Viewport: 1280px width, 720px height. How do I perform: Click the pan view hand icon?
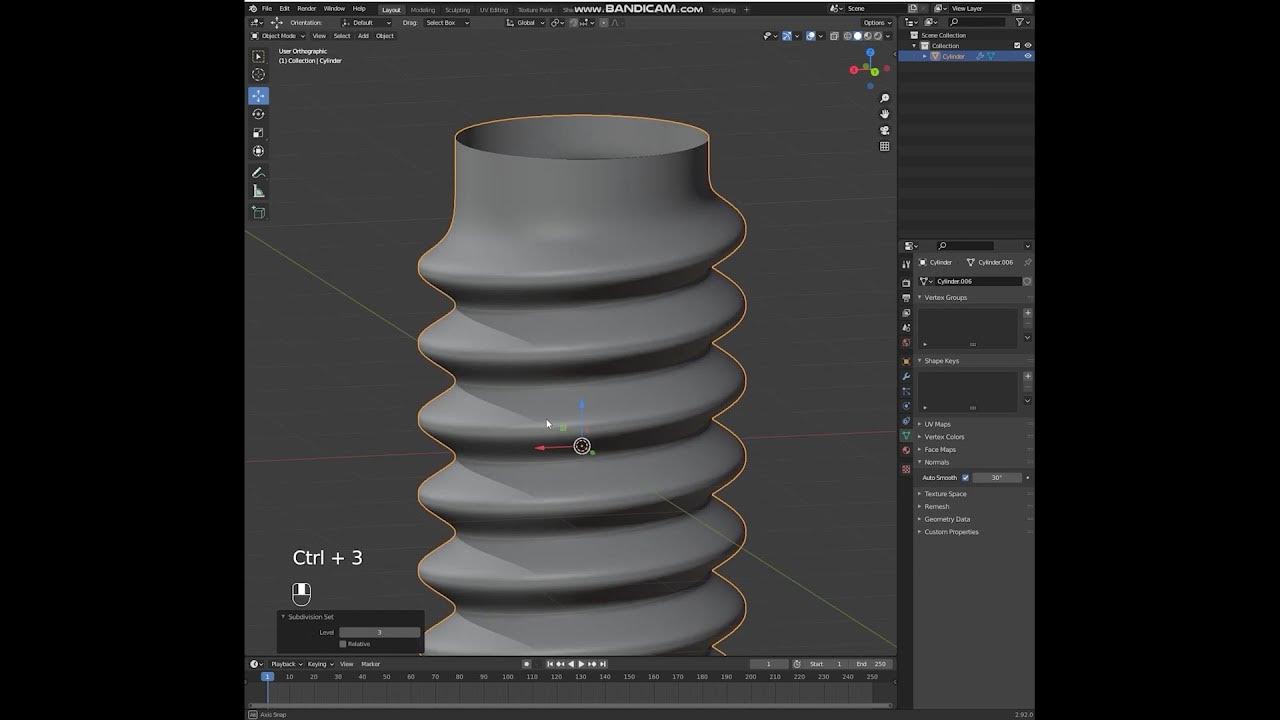click(x=884, y=114)
